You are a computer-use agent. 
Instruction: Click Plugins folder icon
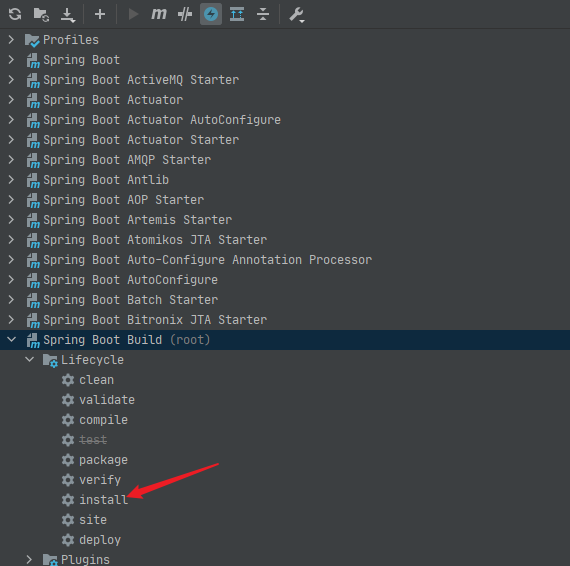(x=50, y=559)
